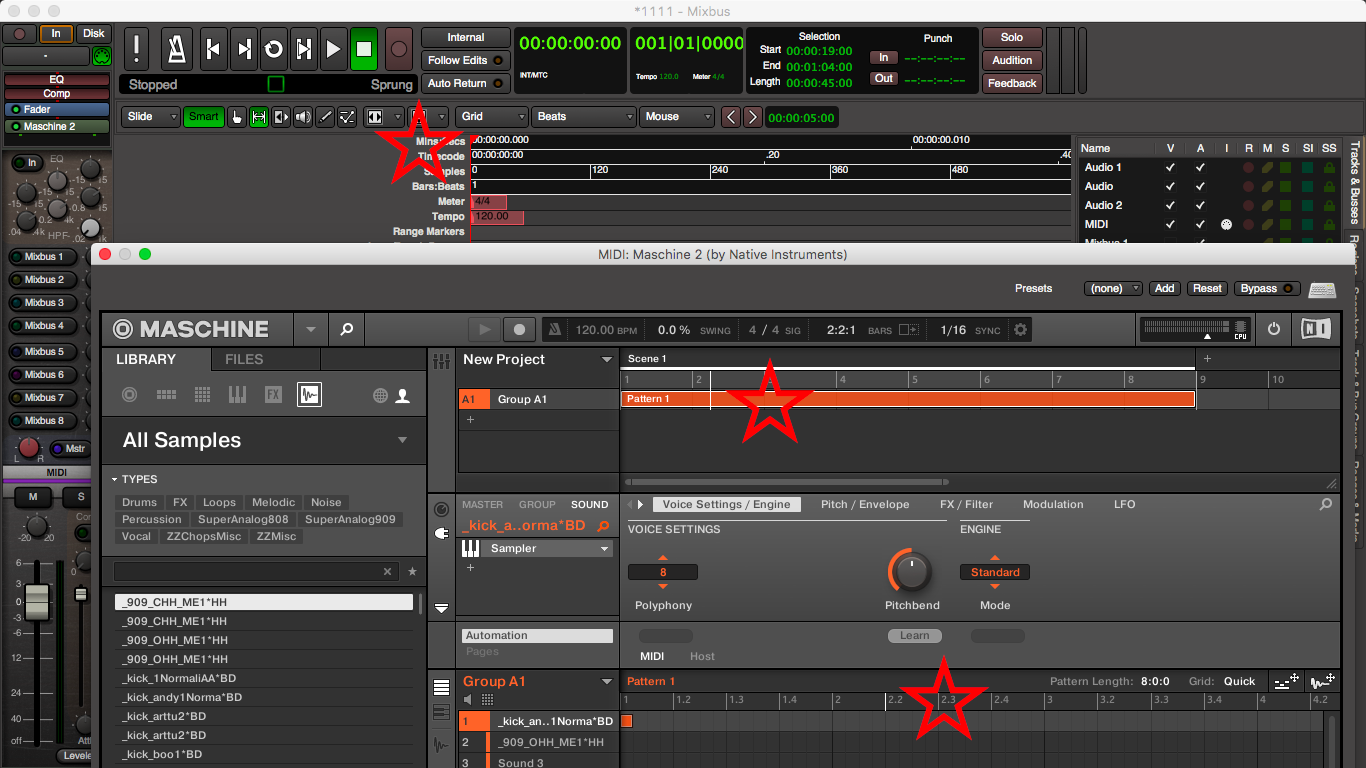Screen dimensions: 1366x768
Task: Open the Pitch / Envelope tab
Action: (864, 505)
